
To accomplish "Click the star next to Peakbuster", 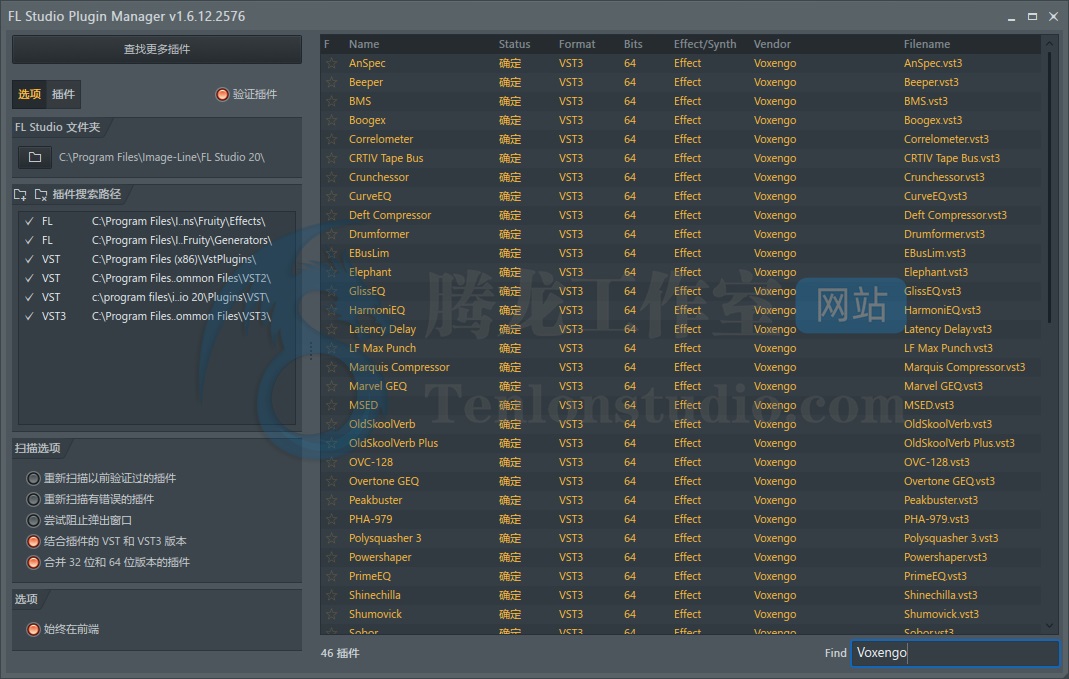I will 331,500.
